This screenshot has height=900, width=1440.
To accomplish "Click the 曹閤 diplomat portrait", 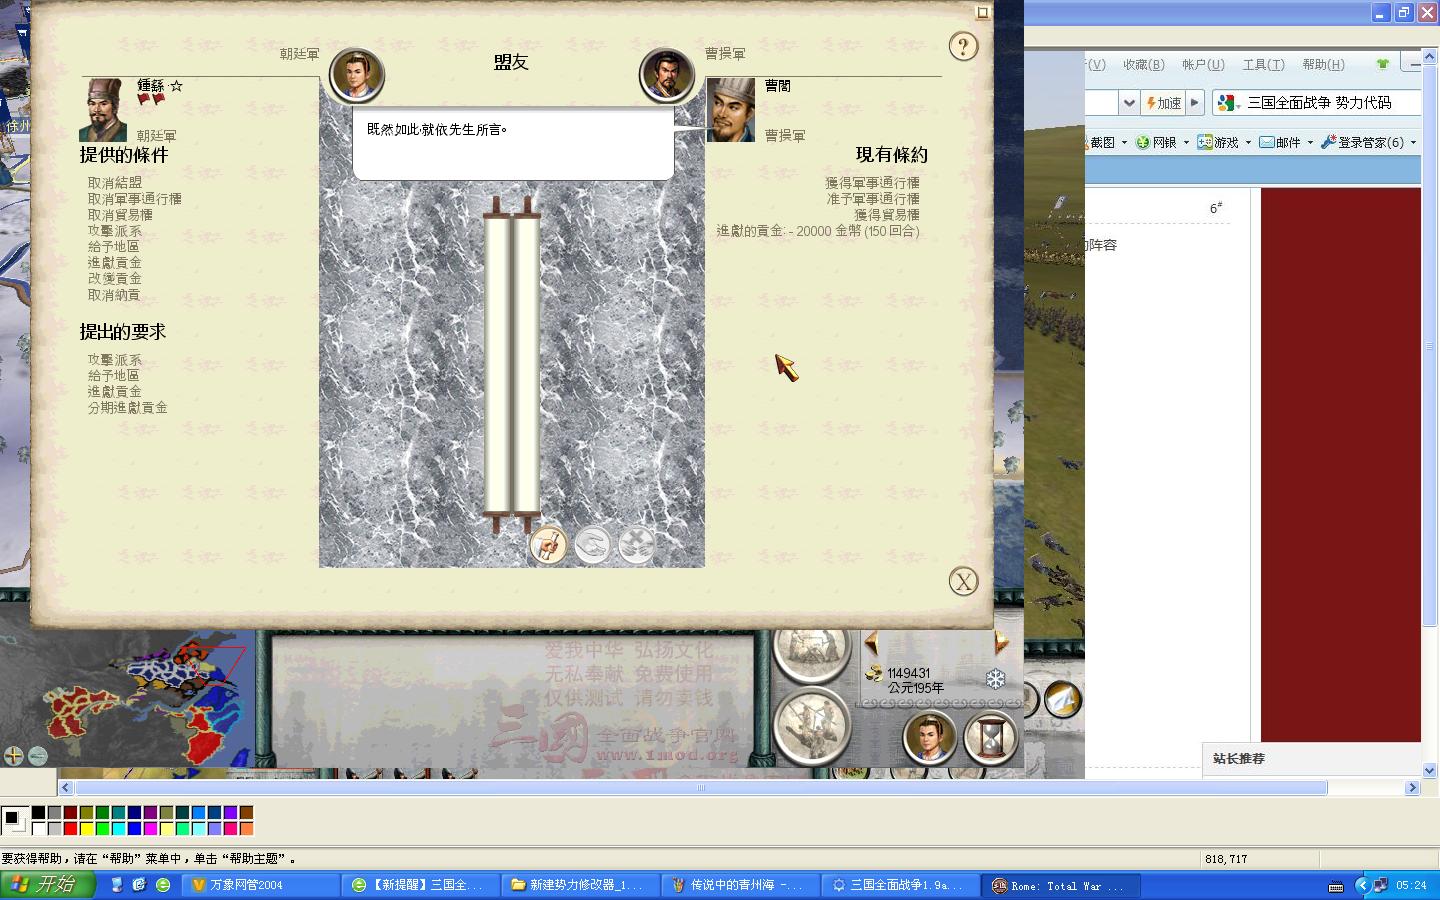I will click(x=731, y=110).
